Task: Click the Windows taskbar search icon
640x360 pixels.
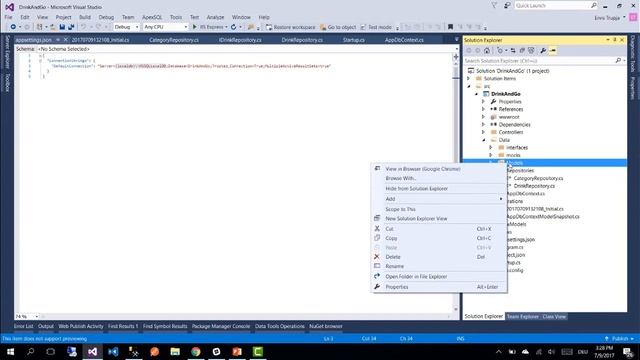Action: [x=31, y=351]
